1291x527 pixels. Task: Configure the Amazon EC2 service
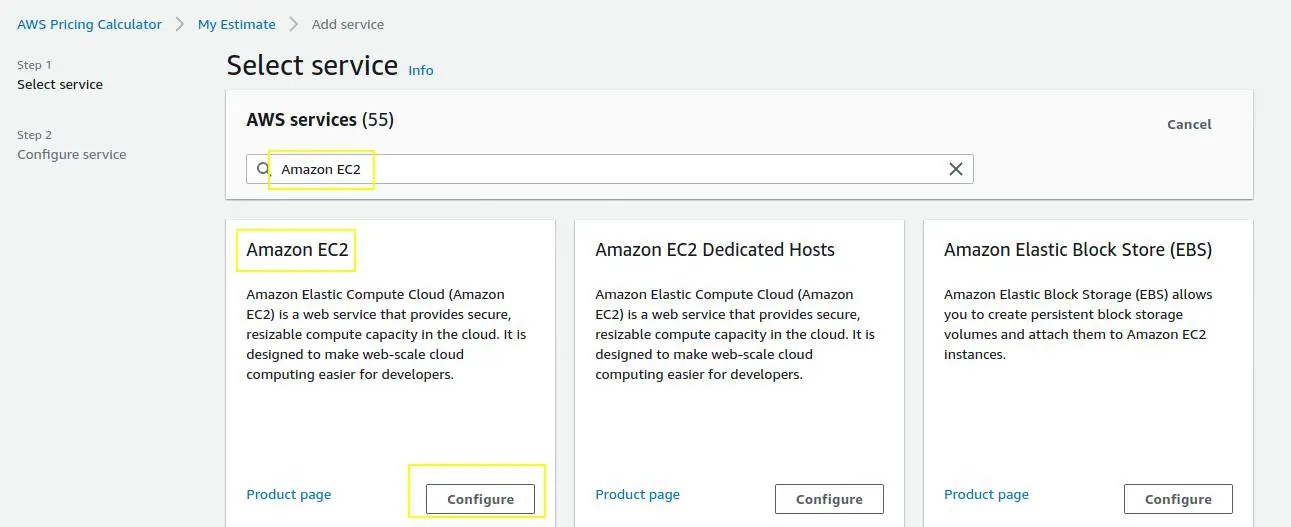(x=480, y=499)
